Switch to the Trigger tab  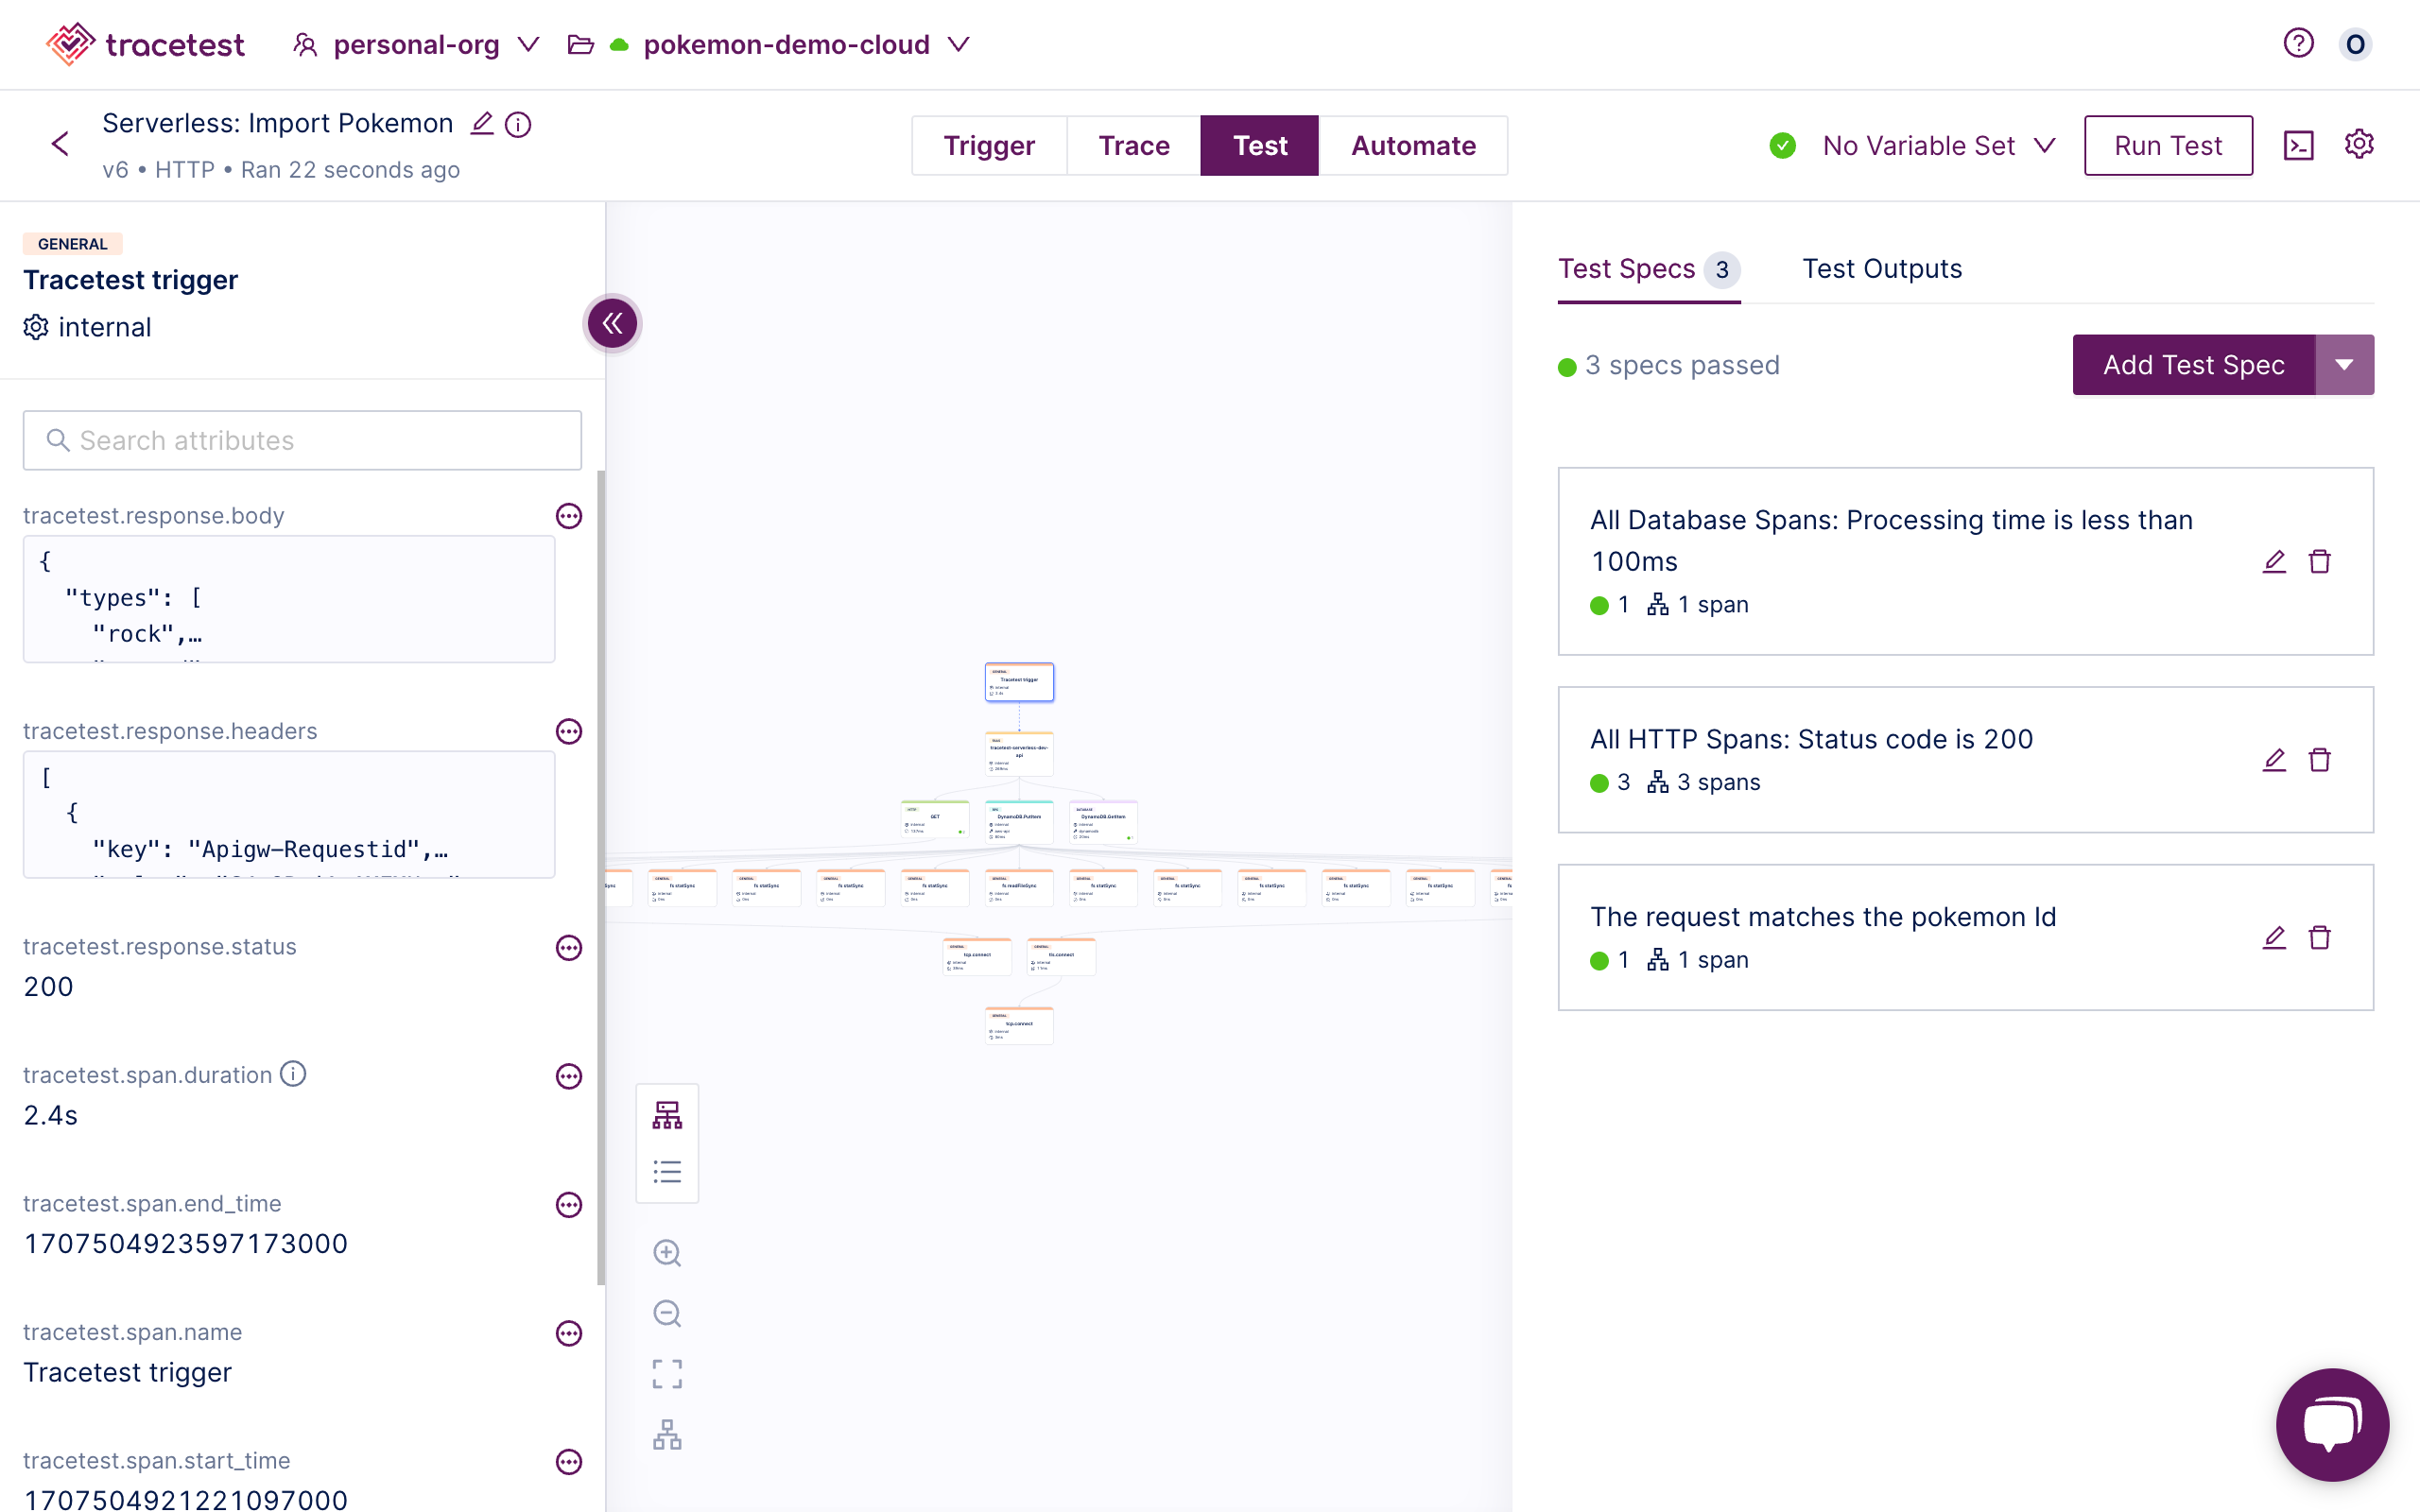tap(989, 146)
